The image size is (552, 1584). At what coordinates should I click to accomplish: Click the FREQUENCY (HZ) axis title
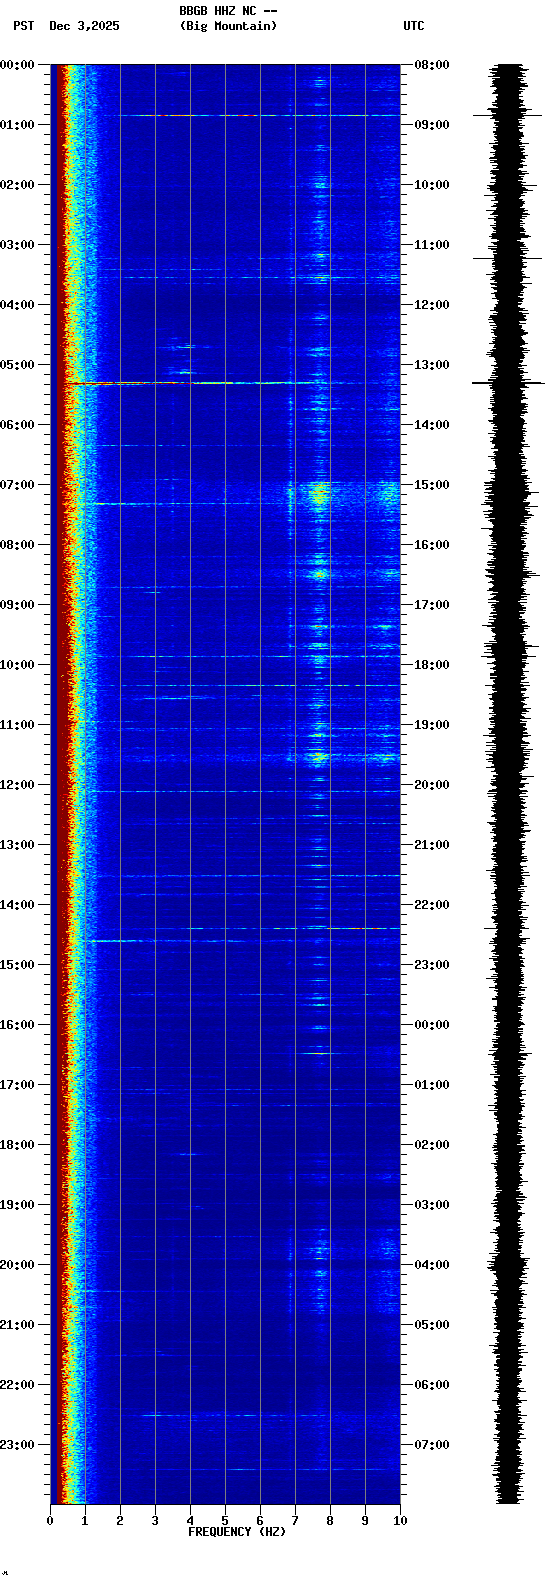pos(237,1532)
